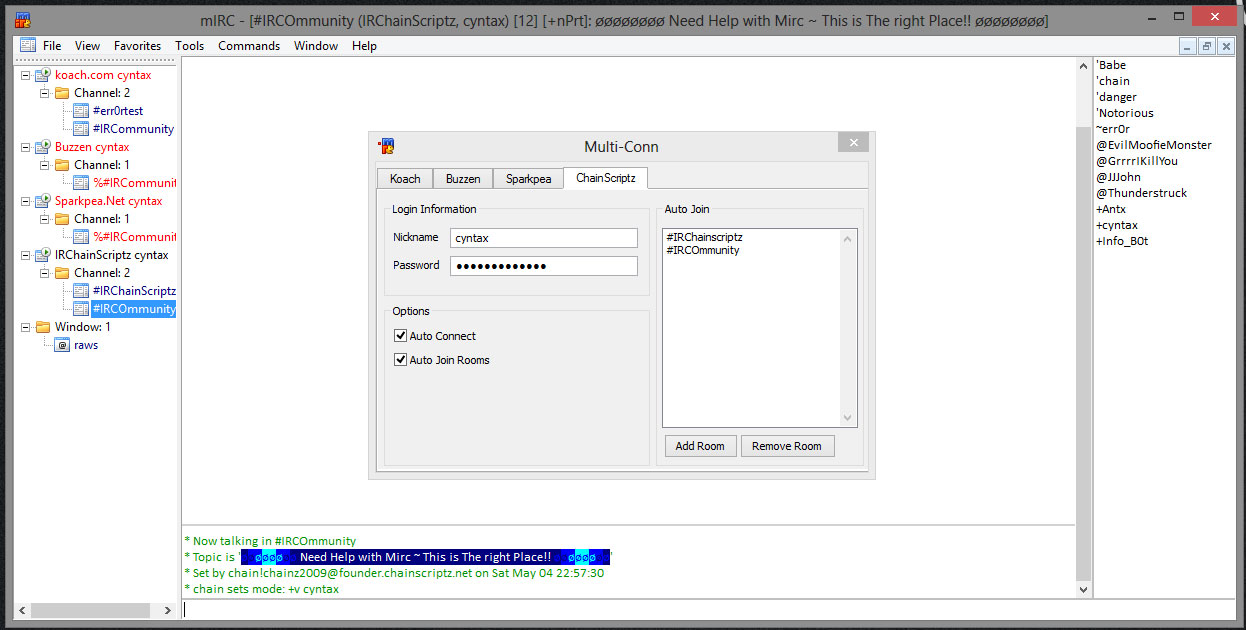
Task: Open the #IRChainScriptz channel icon in the tree
Action: (x=81, y=291)
